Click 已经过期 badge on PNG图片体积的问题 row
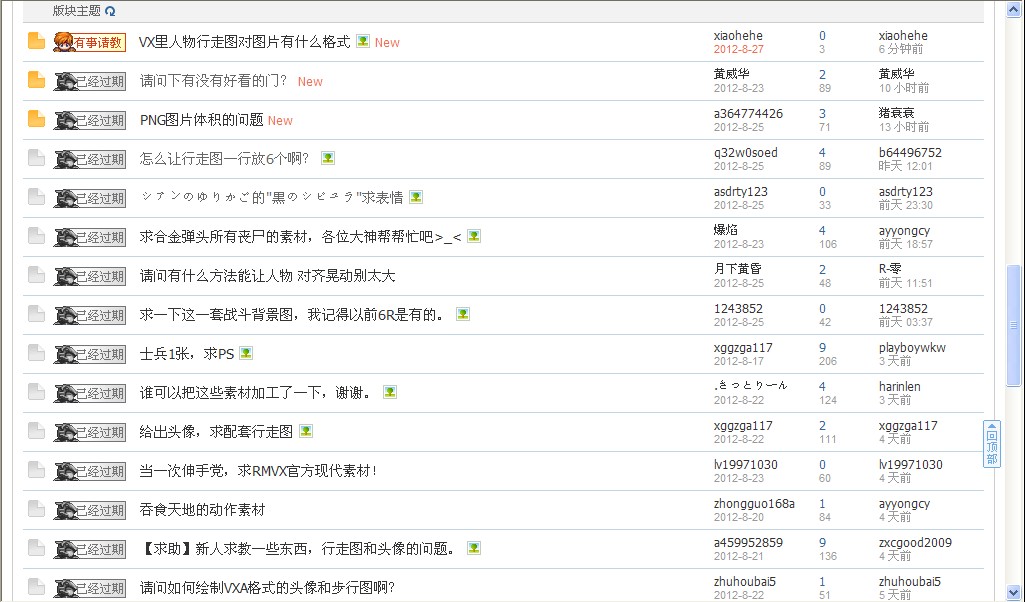 pos(90,120)
